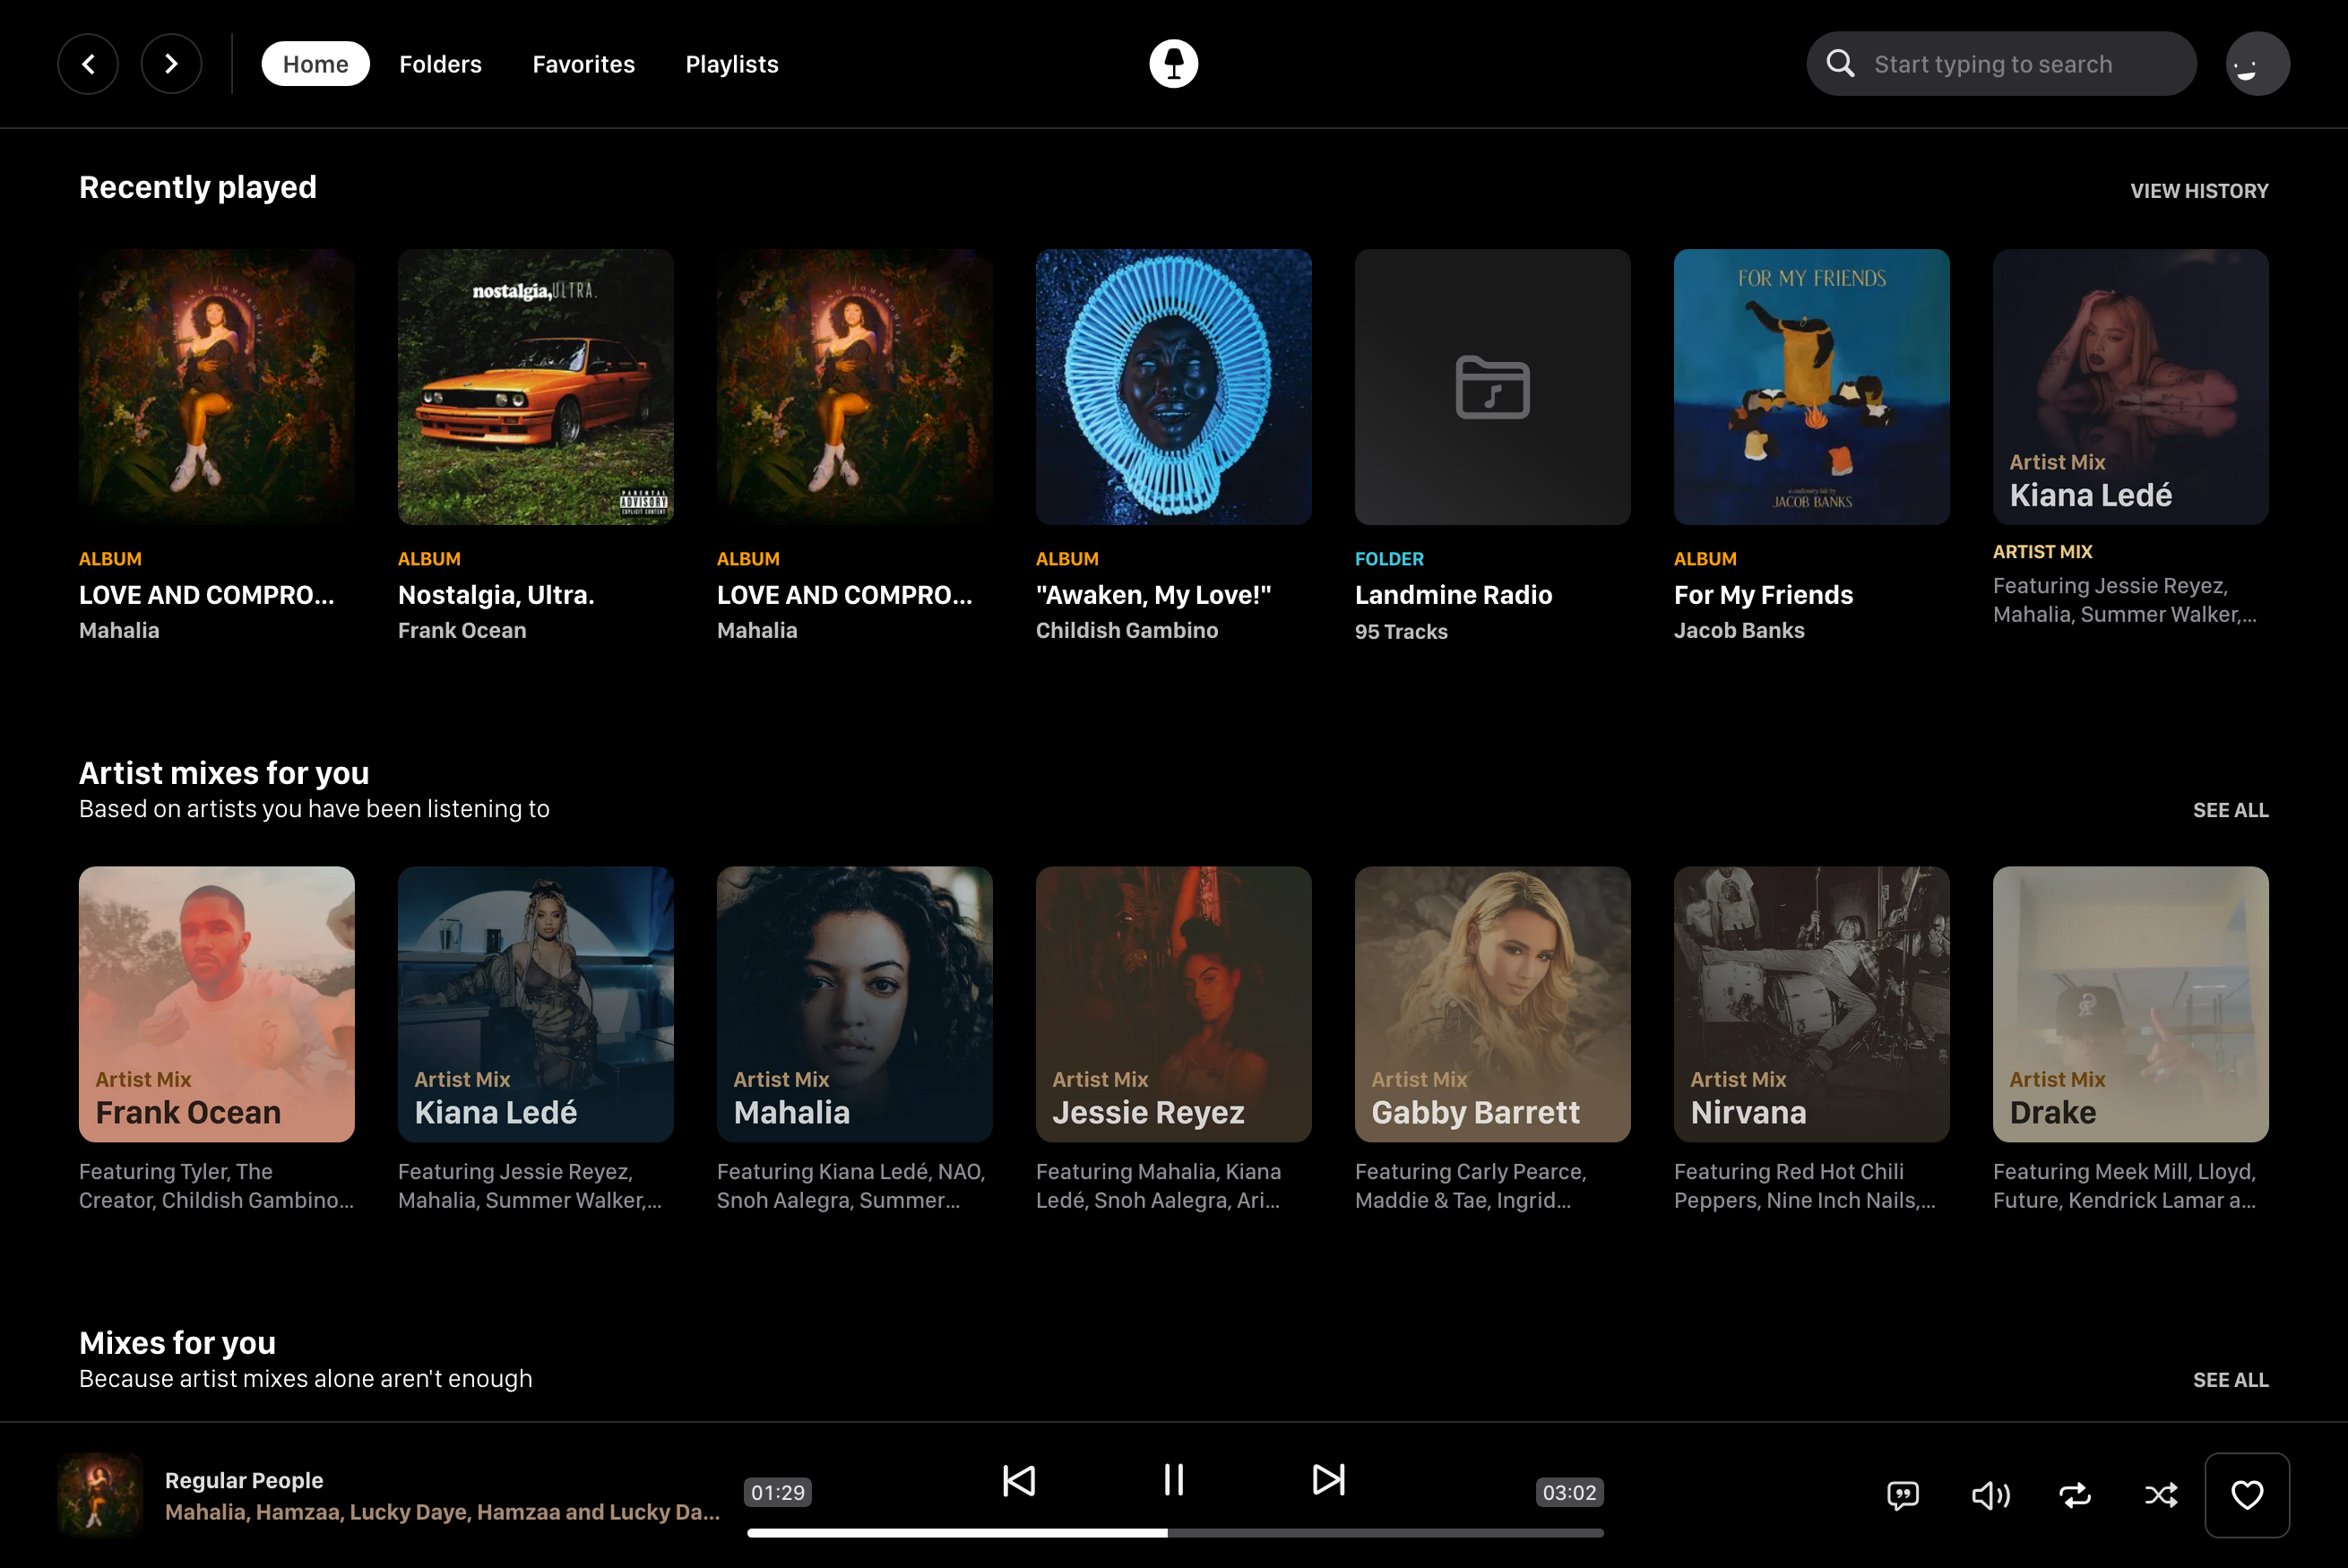
Task: Click the center lightbulb logo icon
Action: [1173, 64]
